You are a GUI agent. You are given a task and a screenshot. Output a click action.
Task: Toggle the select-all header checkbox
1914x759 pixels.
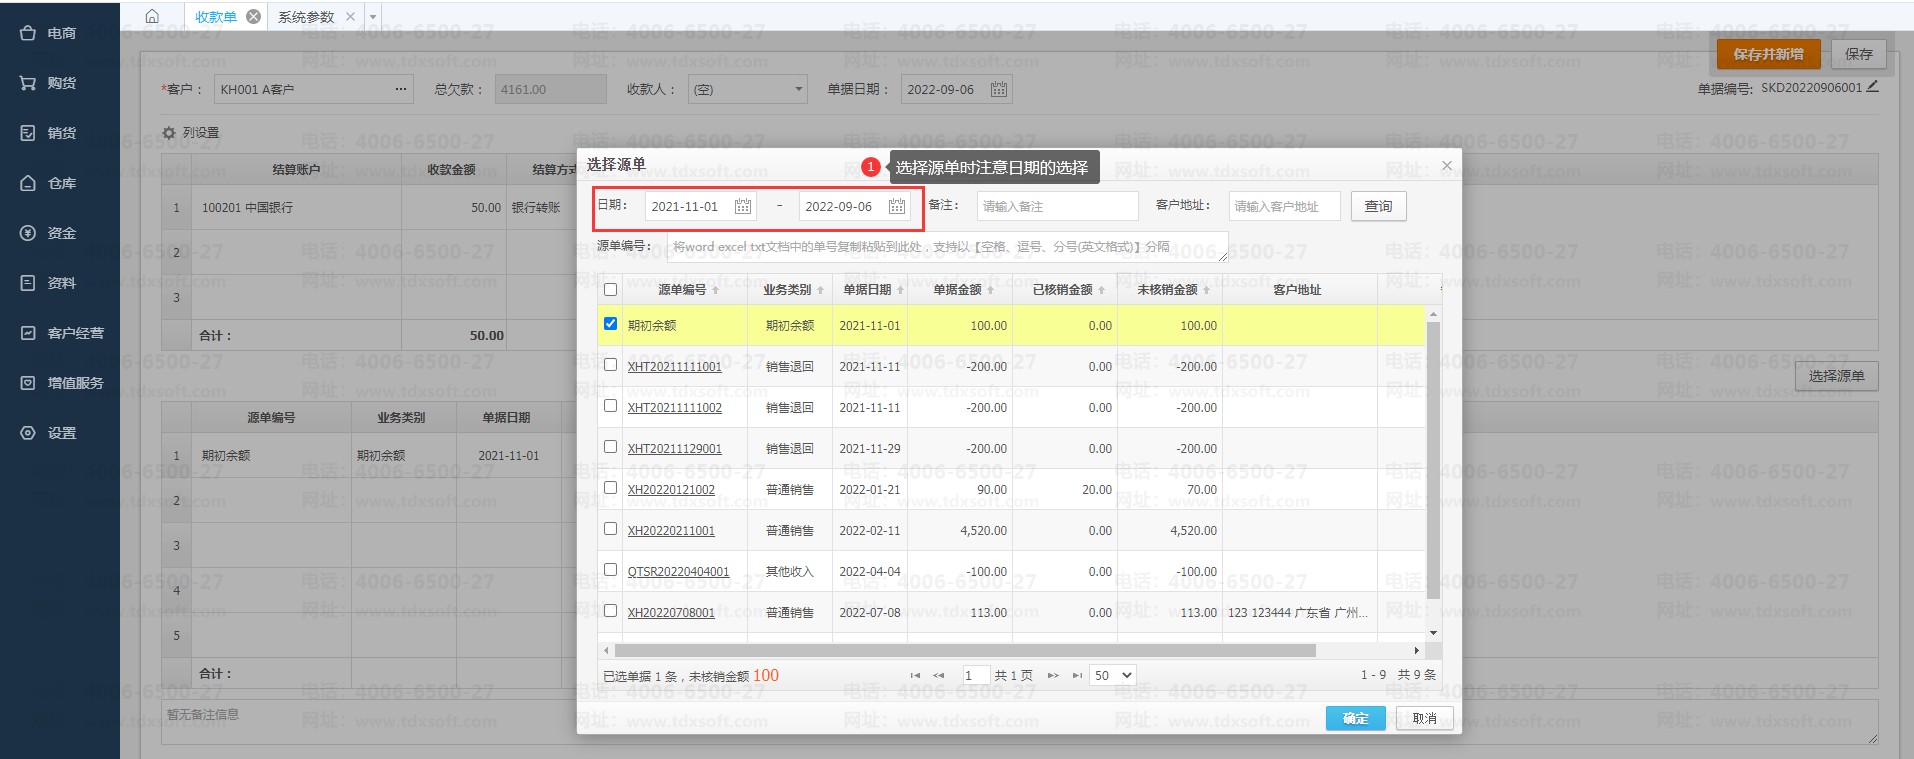coord(610,290)
